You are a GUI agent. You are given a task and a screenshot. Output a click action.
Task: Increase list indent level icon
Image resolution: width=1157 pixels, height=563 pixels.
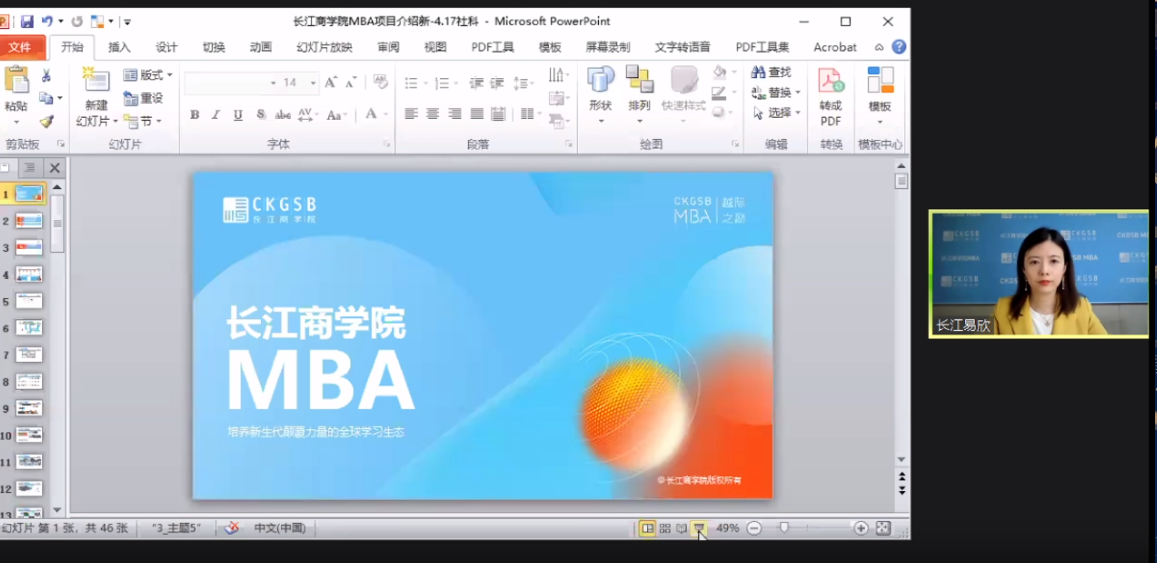click(497, 83)
